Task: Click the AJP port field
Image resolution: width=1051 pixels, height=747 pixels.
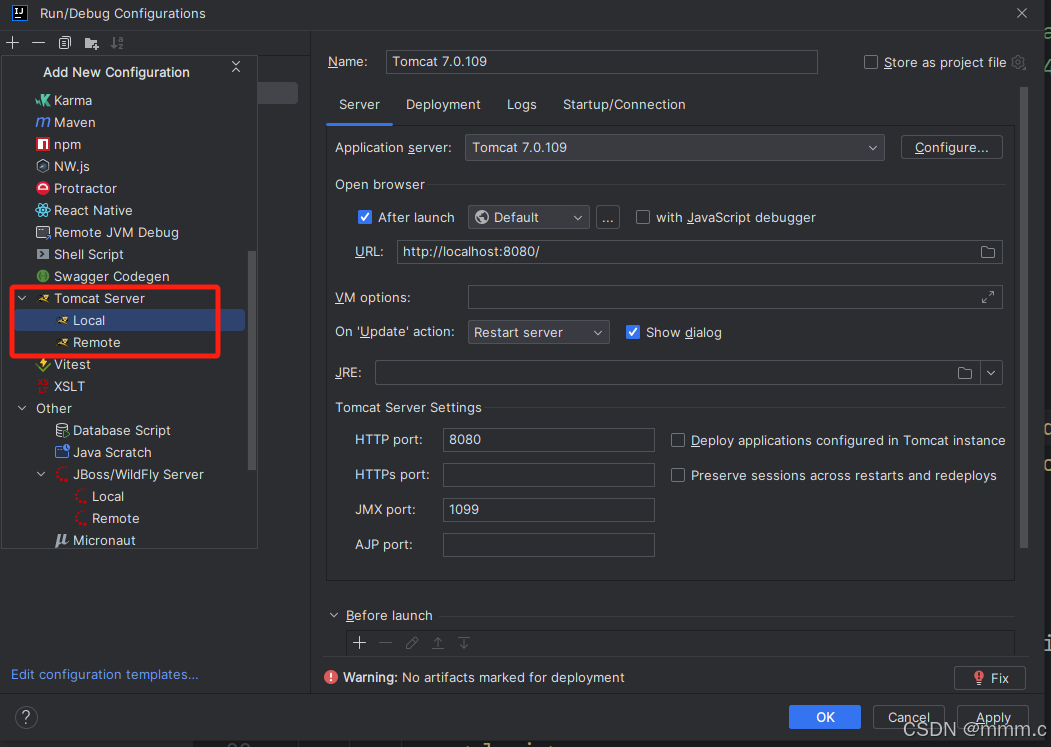Action: coord(548,544)
